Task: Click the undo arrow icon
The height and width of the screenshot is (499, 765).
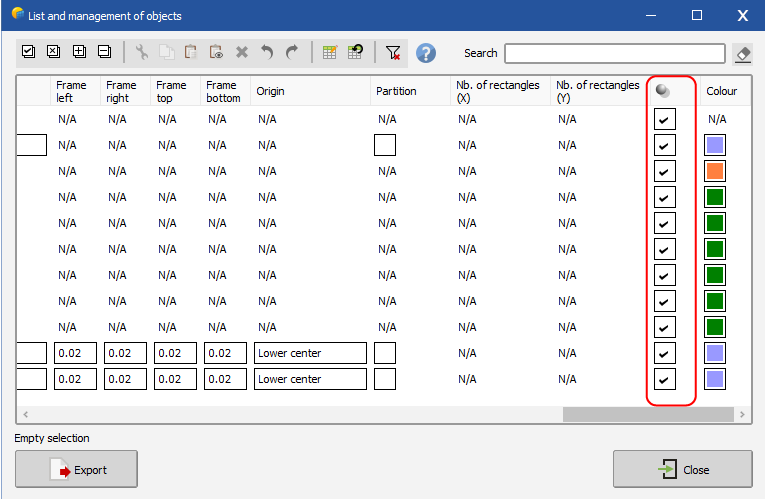Action: pyautogui.click(x=267, y=52)
